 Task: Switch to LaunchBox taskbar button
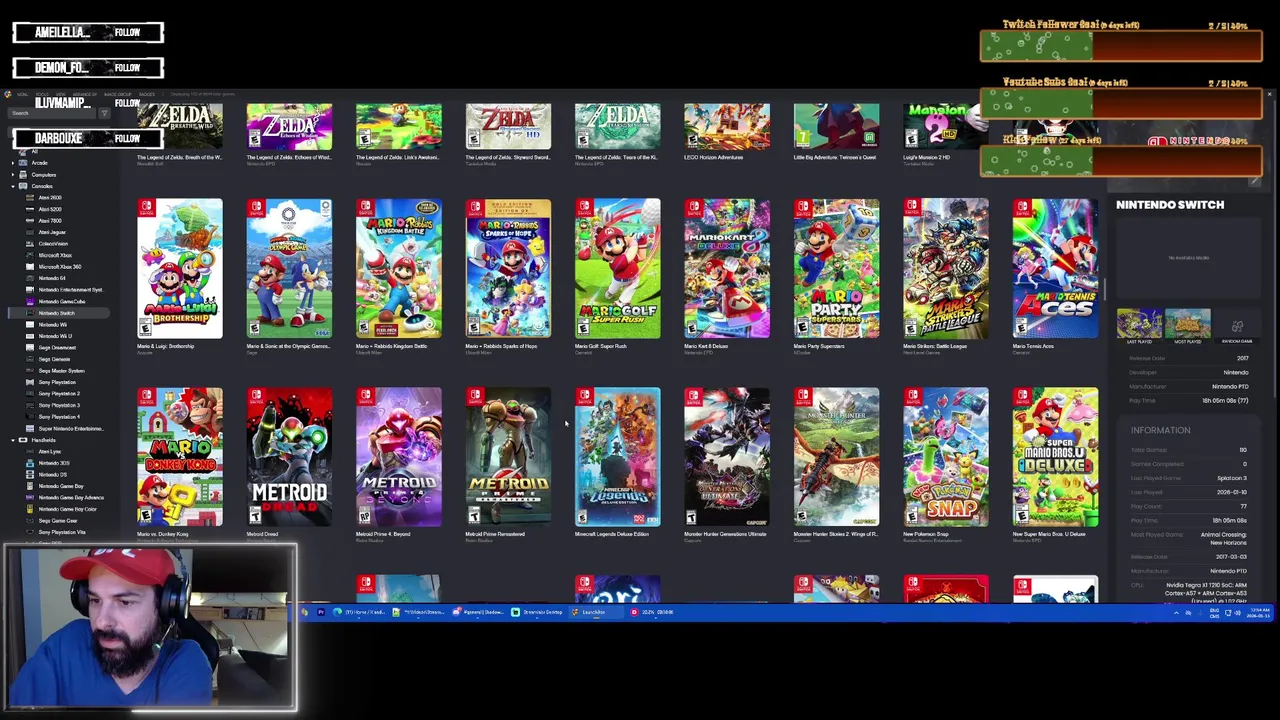(x=596, y=612)
